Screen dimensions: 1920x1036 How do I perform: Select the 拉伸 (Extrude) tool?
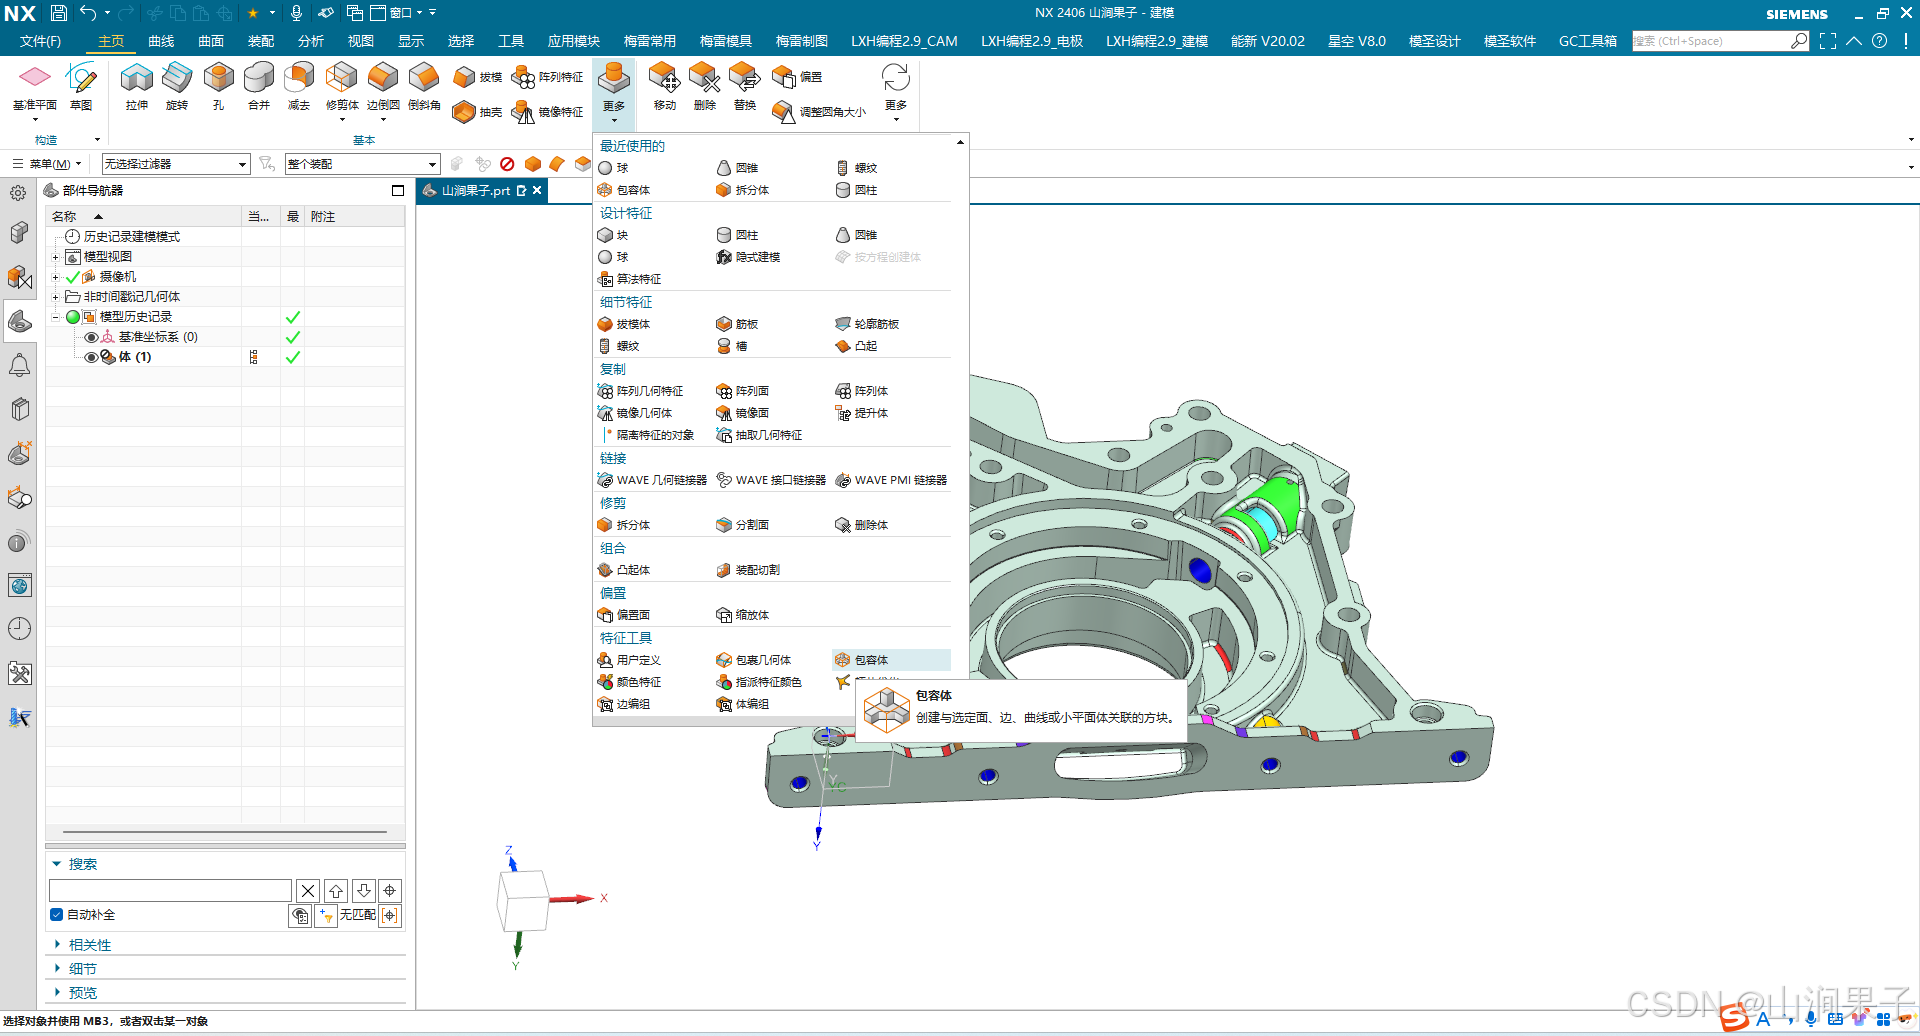click(137, 86)
